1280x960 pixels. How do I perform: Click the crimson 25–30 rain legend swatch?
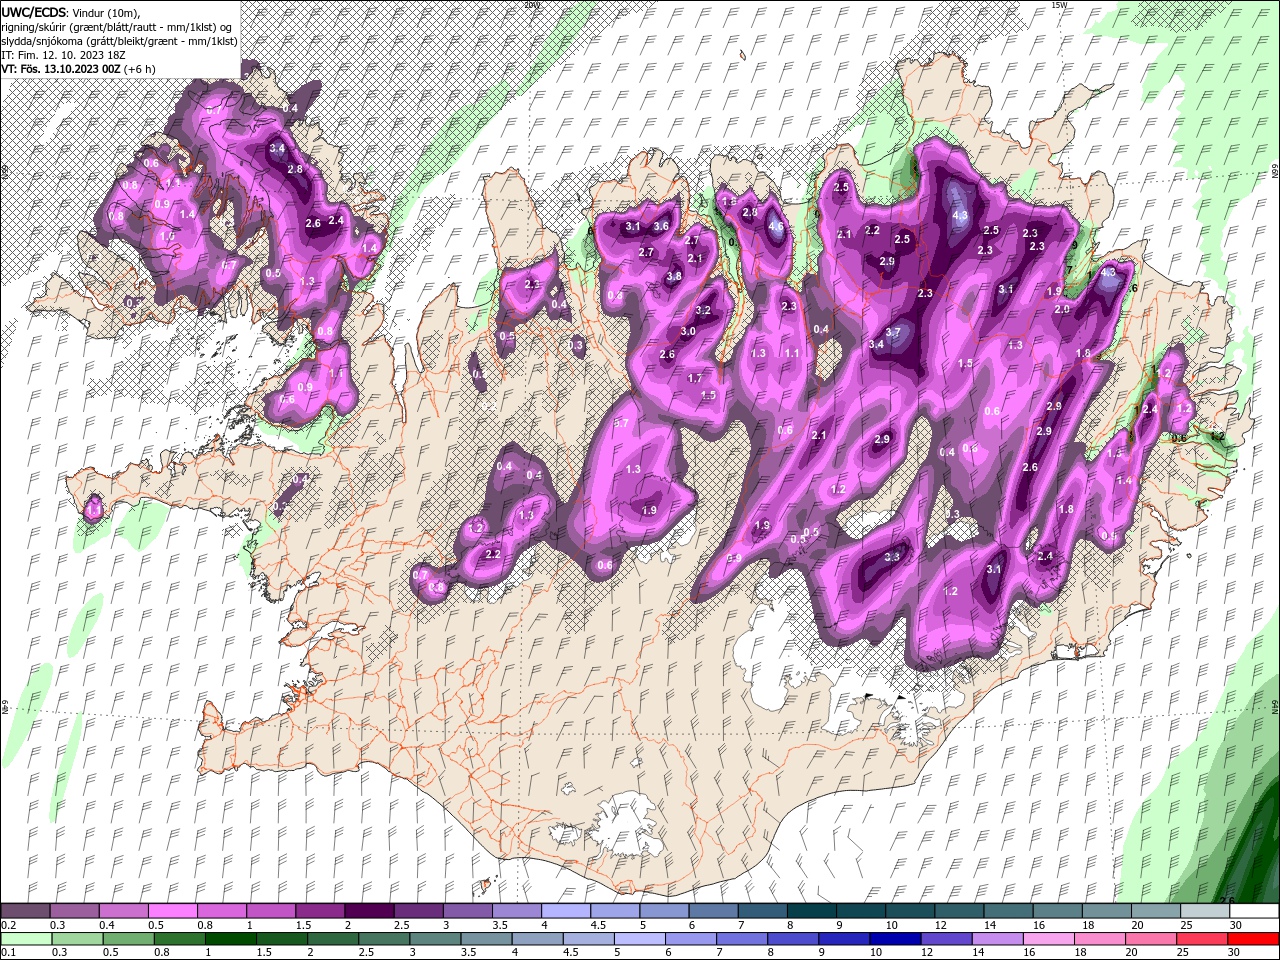tap(1201, 939)
